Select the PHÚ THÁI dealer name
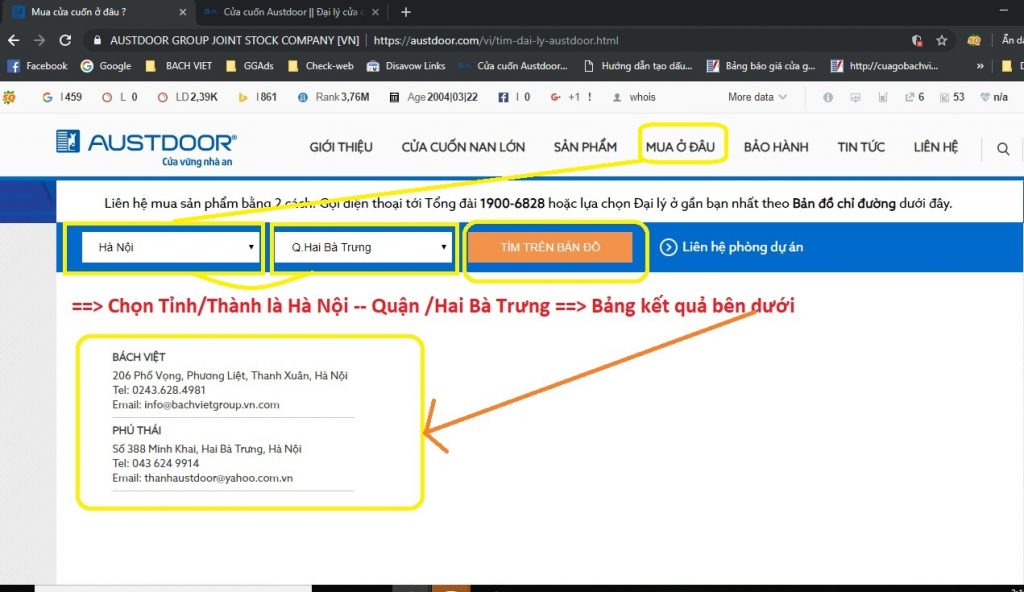Viewport: 1024px width, 592px height. click(136, 430)
